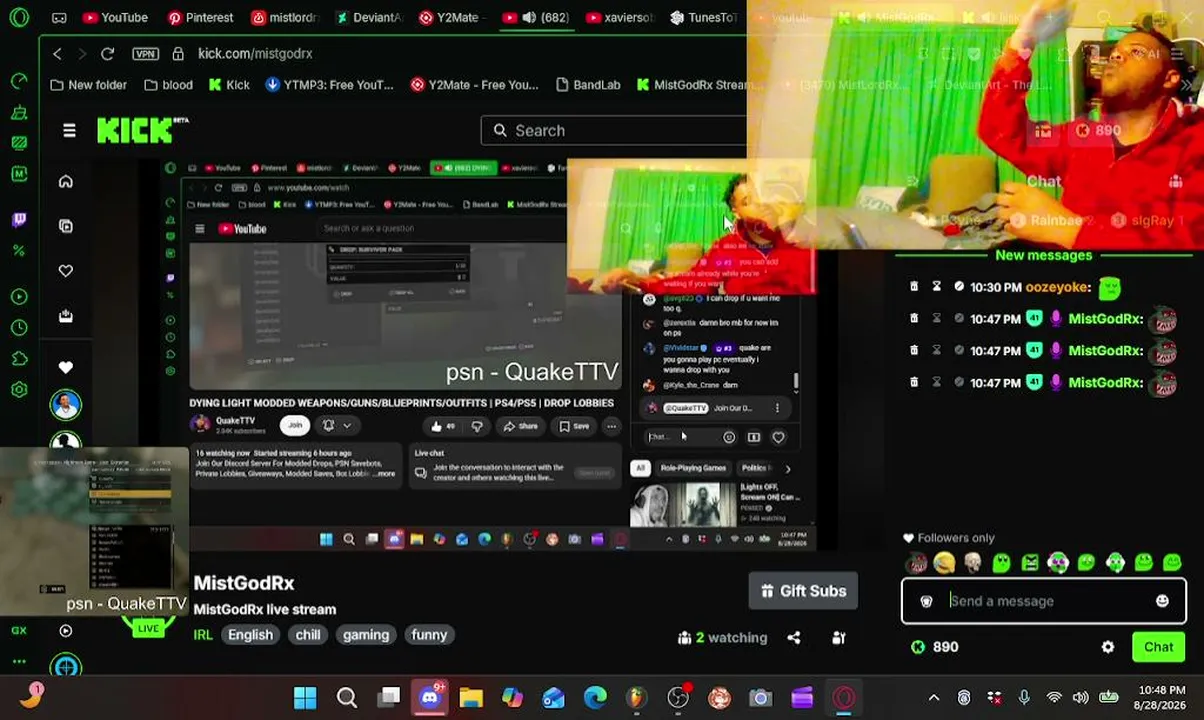The height and width of the screenshot is (720, 1204).
Task: Open GX Cleaner broom icon in sidebar
Action: pyautogui.click(x=19, y=113)
